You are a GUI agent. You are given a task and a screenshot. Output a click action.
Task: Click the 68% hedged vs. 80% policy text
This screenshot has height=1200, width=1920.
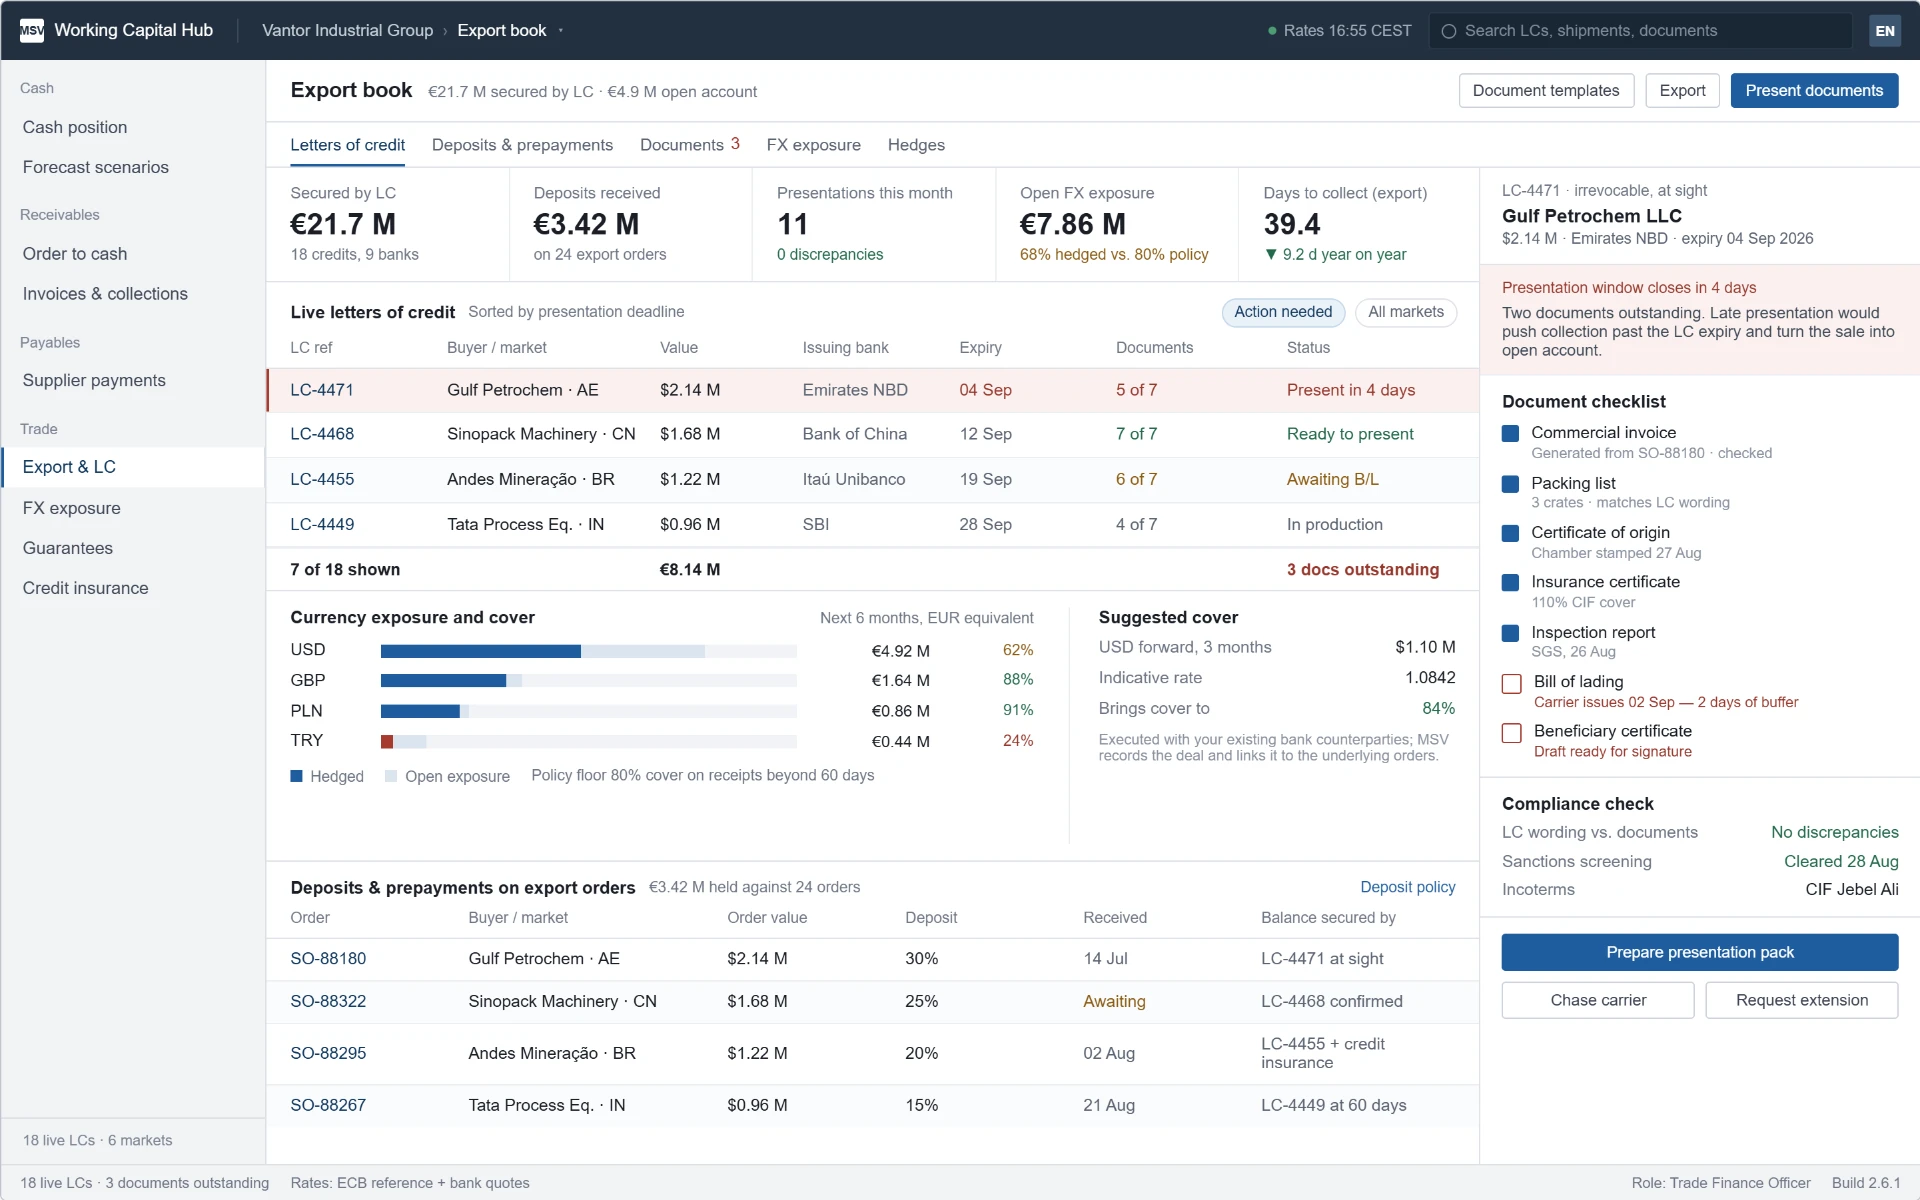tap(1114, 254)
